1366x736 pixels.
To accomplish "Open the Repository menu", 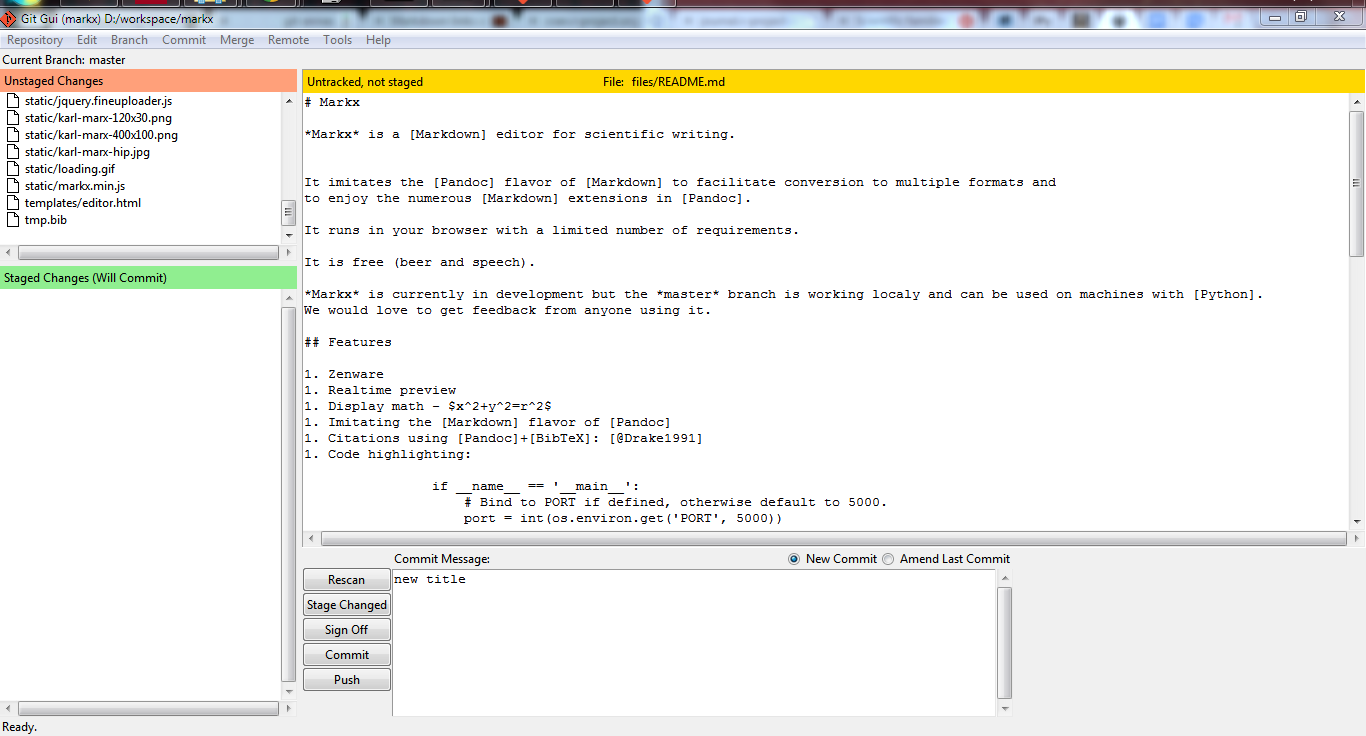I will (x=35, y=40).
